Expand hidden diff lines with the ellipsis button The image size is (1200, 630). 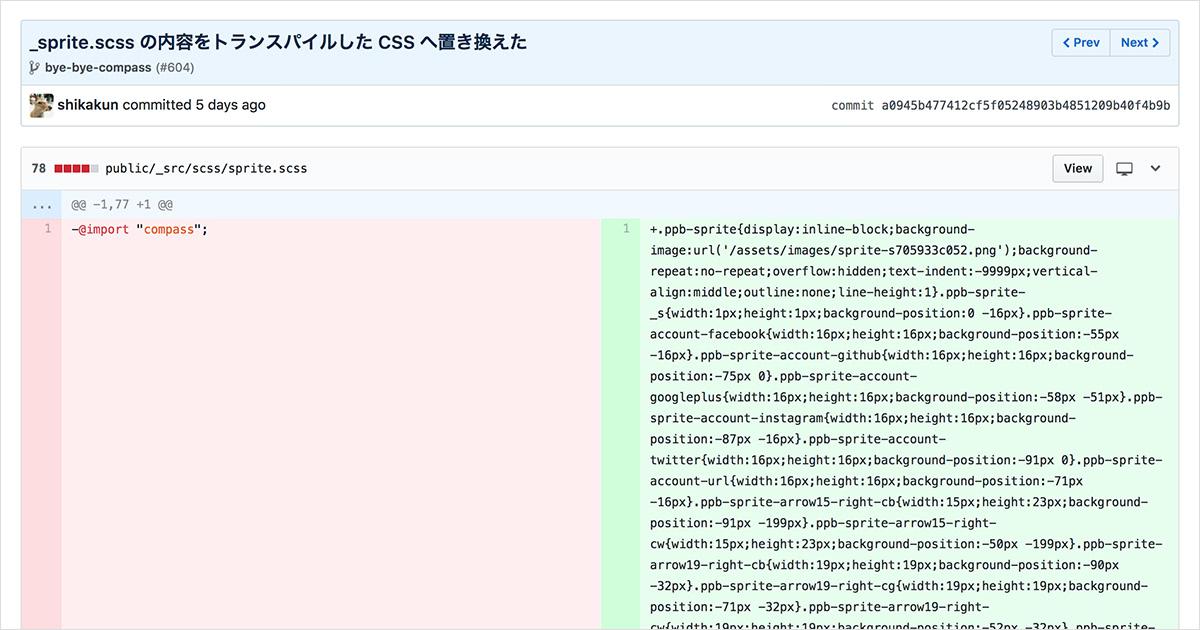(x=42, y=203)
